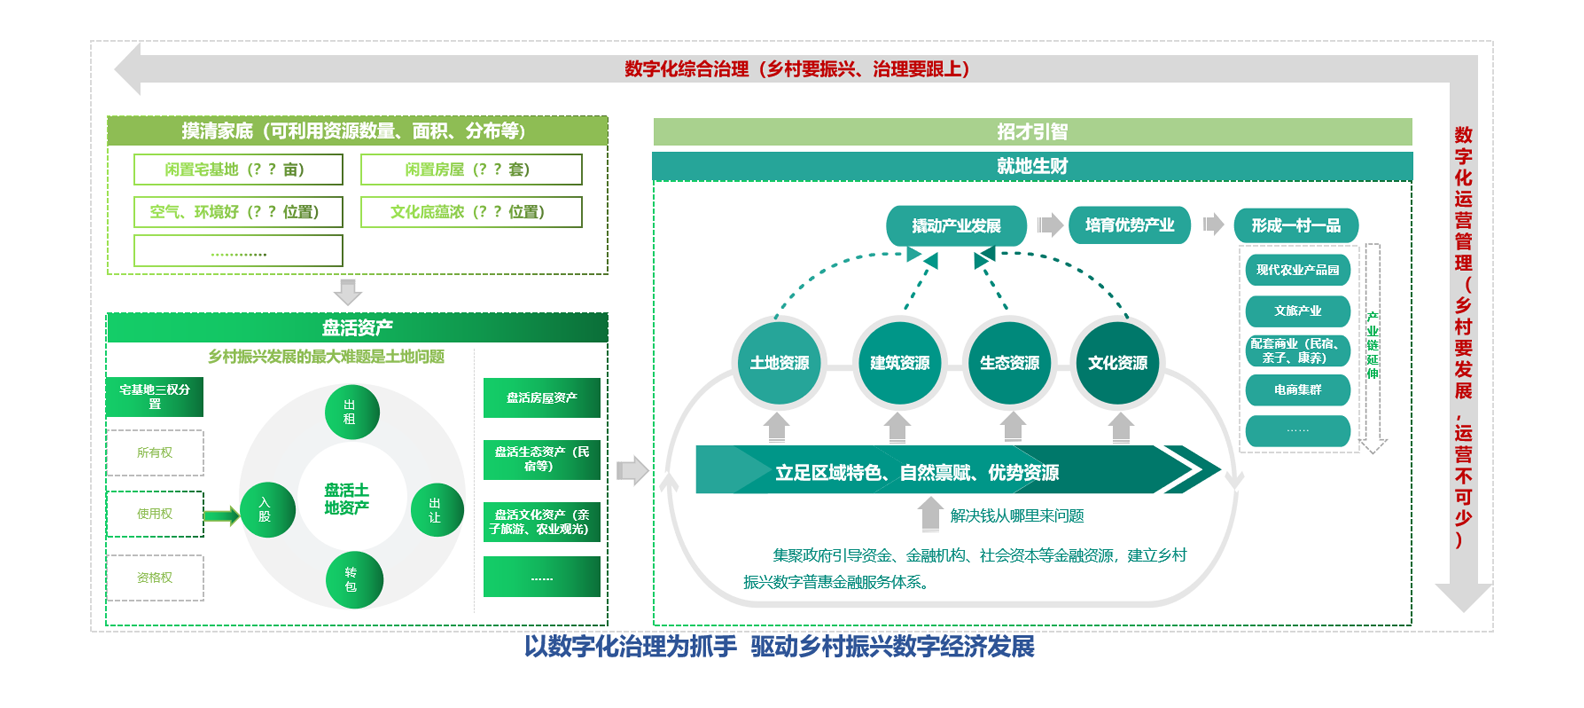Click the green arrow pointing to 入股
This screenshot has width=1584, height=708.
[x=221, y=516]
